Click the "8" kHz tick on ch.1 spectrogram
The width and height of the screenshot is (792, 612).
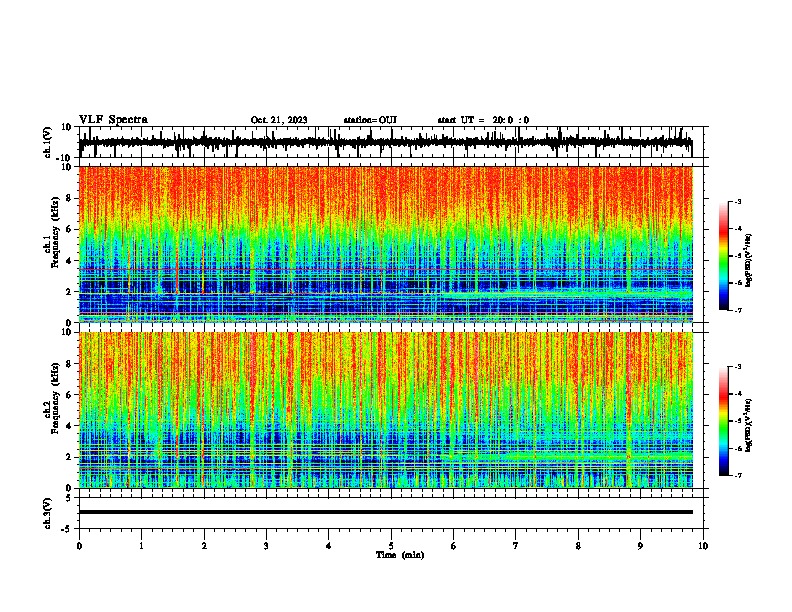point(69,198)
